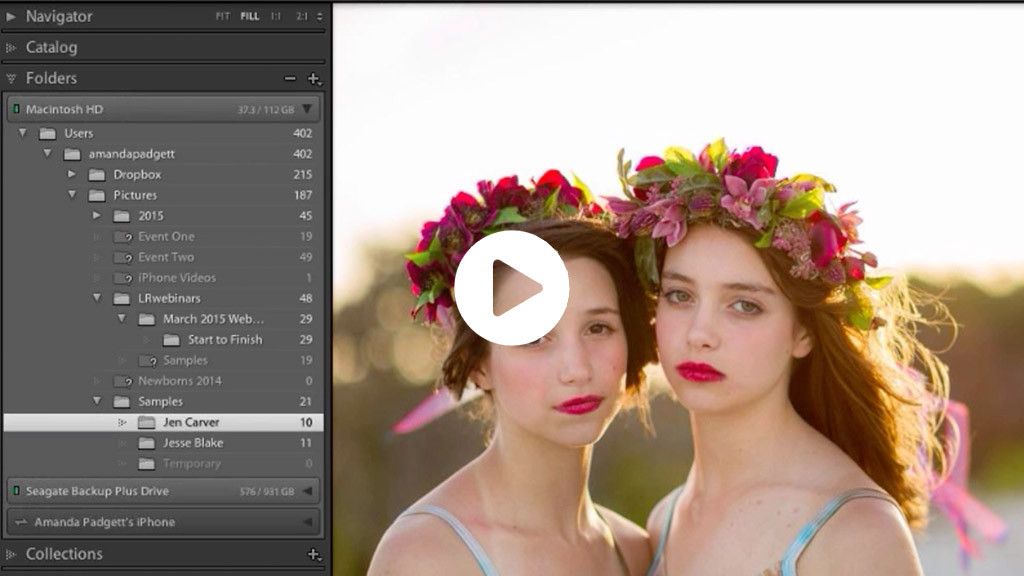Click the 576 / 931 GB disk space readout
Screen dimensions: 1024x576
click(266, 492)
